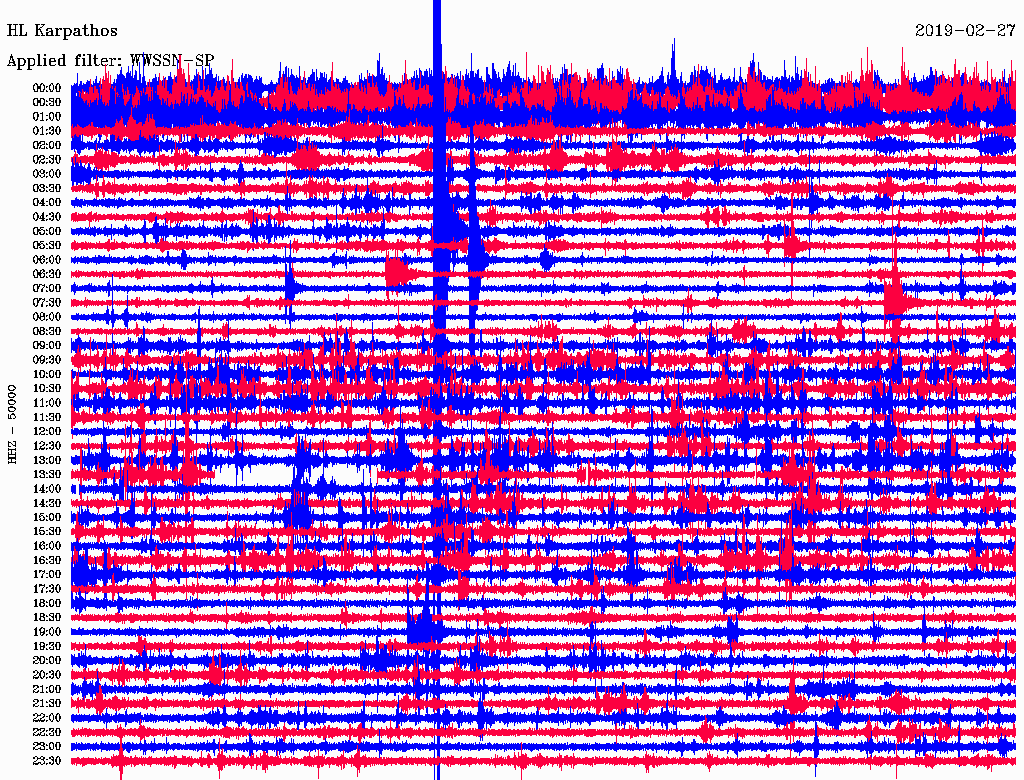
Task: Select the 05:30 time label
Action: 47,245
